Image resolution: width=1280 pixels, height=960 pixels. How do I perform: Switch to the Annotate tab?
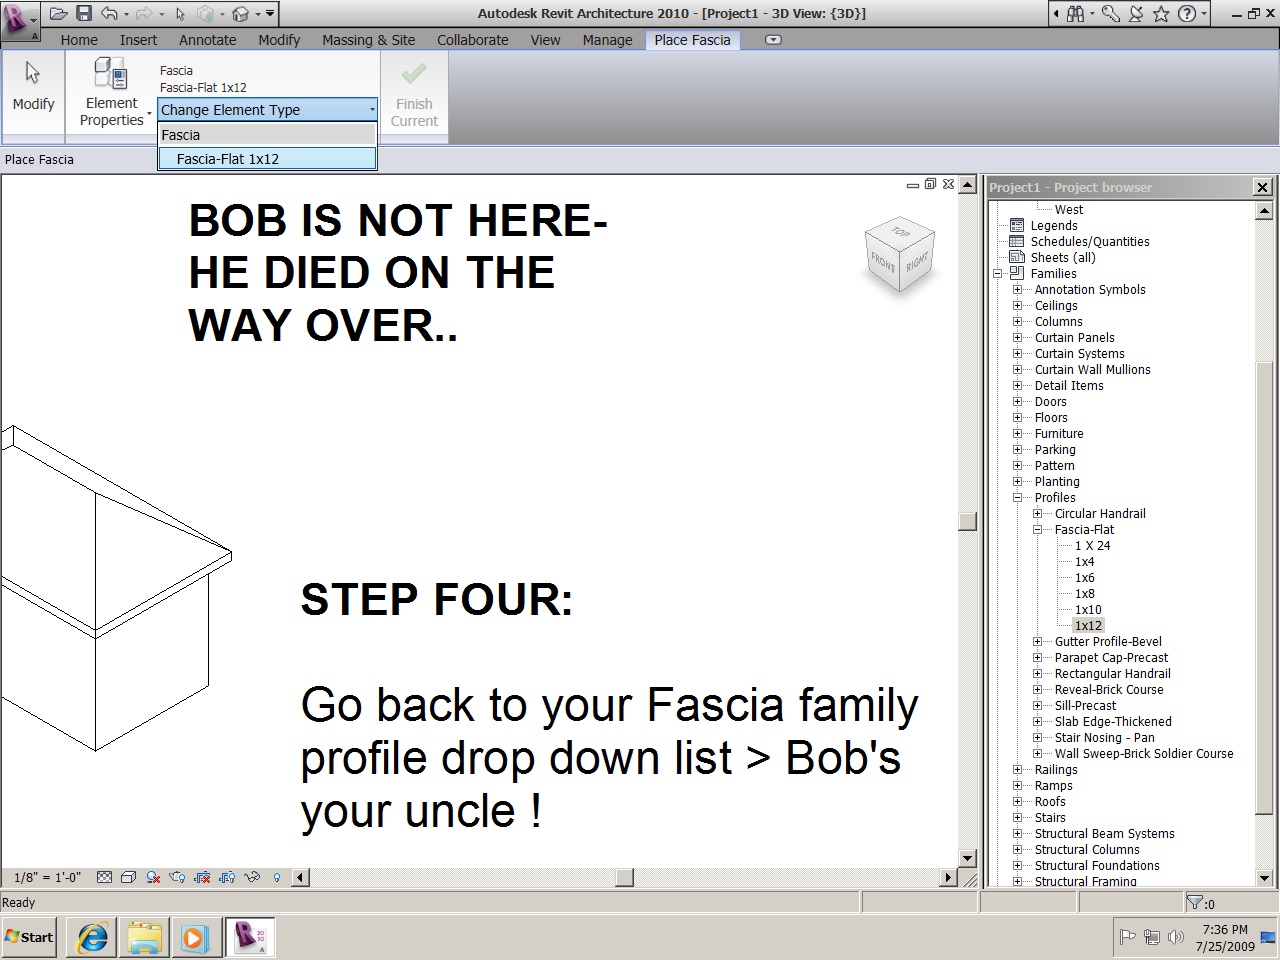[x=208, y=40]
